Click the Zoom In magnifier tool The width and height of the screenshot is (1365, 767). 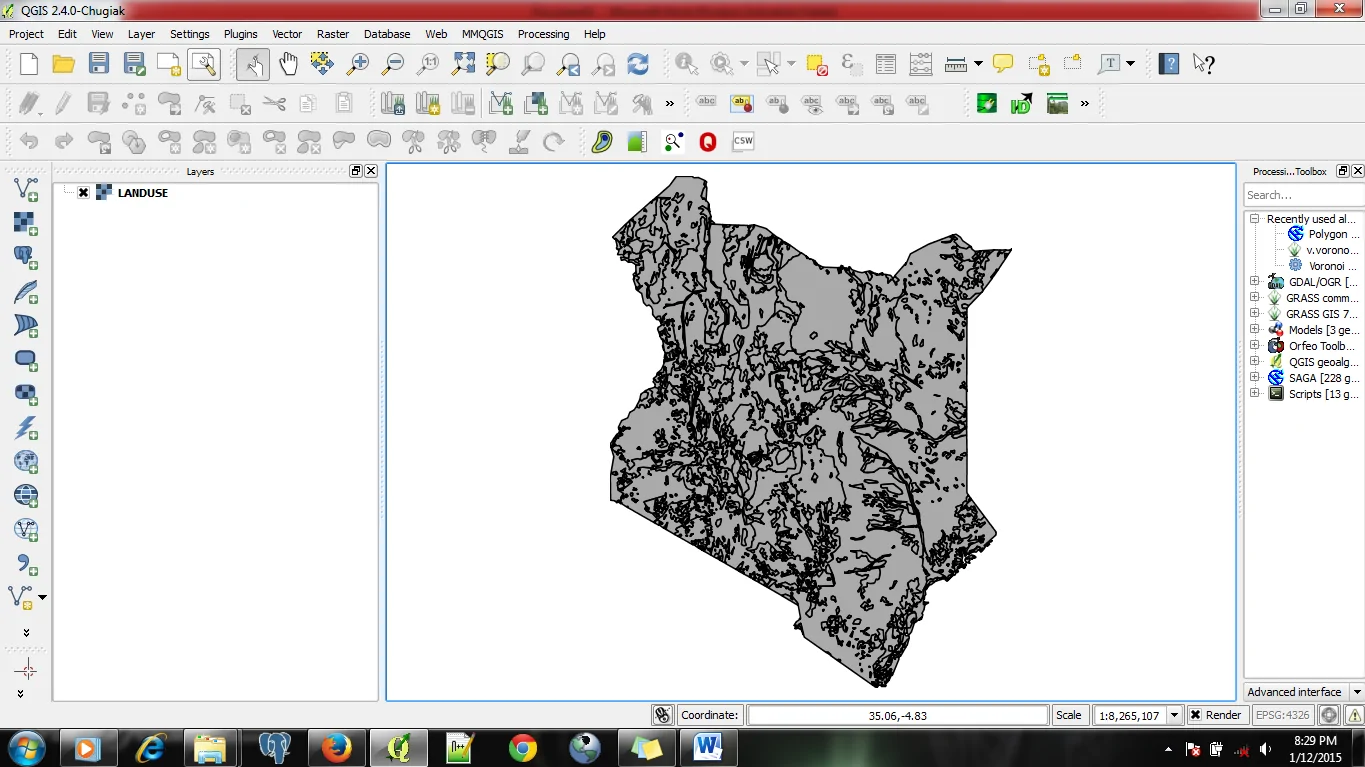click(x=357, y=64)
